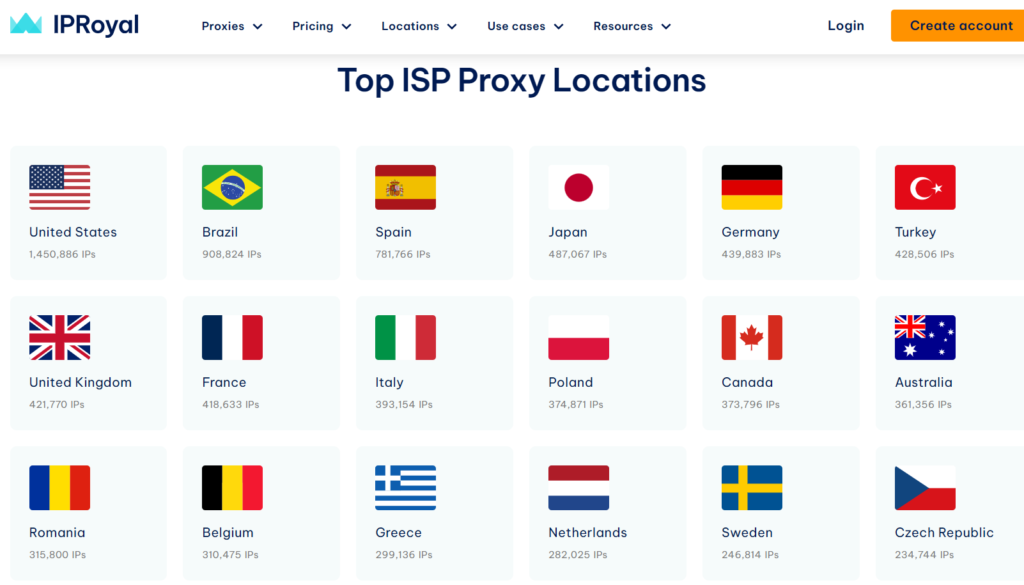Select the Canada flag icon
The image size is (1024, 585).
click(752, 338)
